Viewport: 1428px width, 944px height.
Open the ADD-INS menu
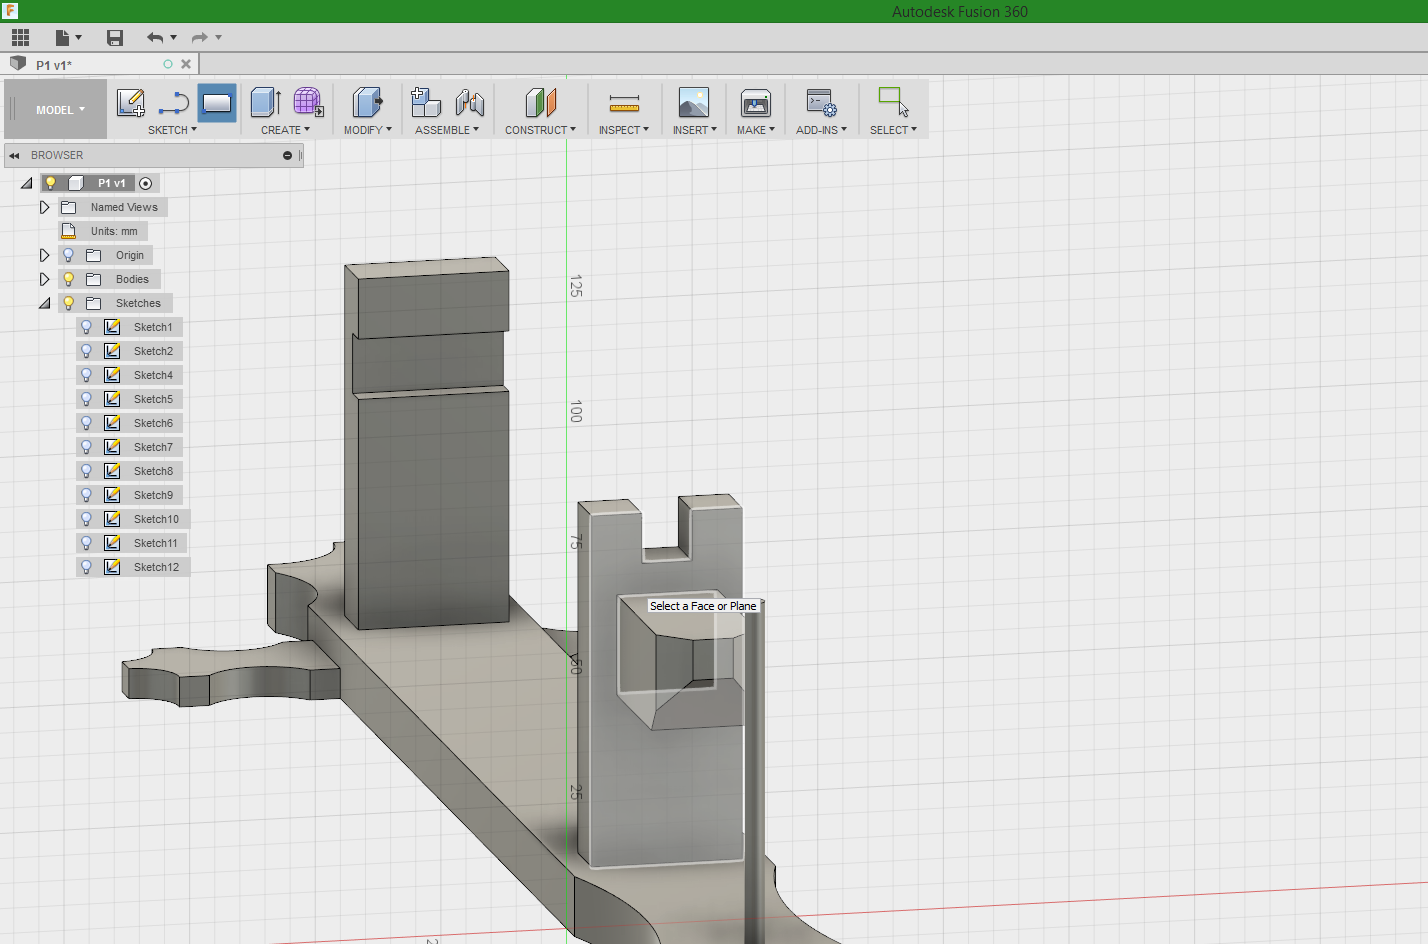[821, 130]
